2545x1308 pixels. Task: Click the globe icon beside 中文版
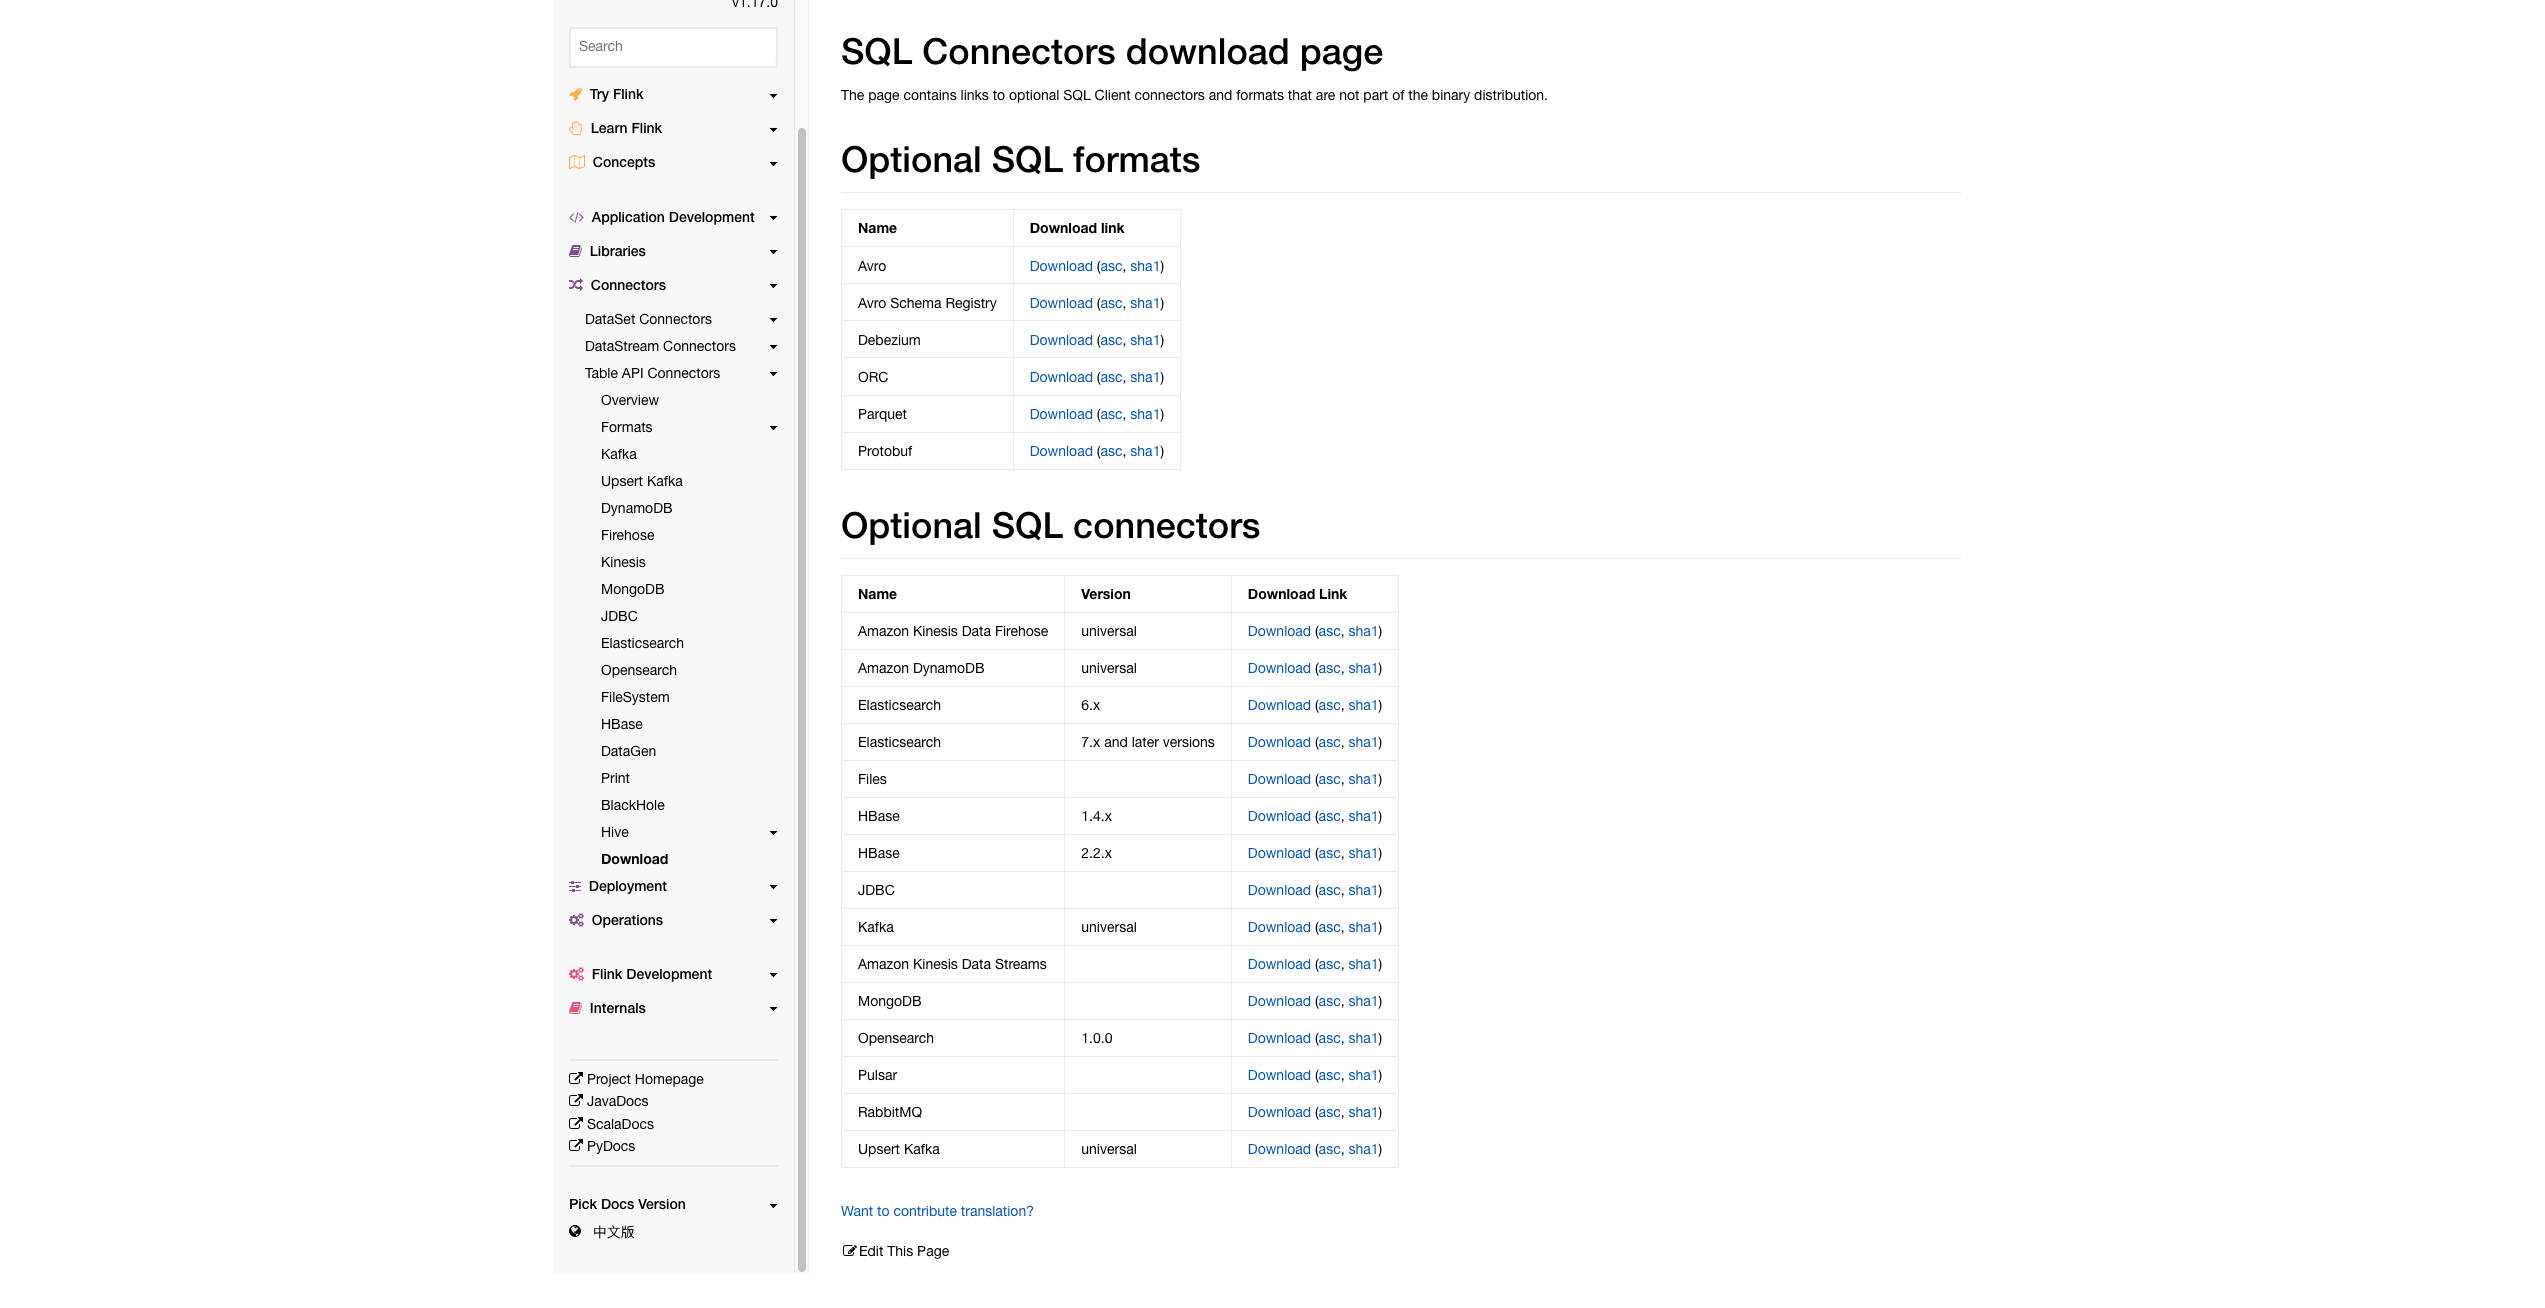pos(575,1231)
